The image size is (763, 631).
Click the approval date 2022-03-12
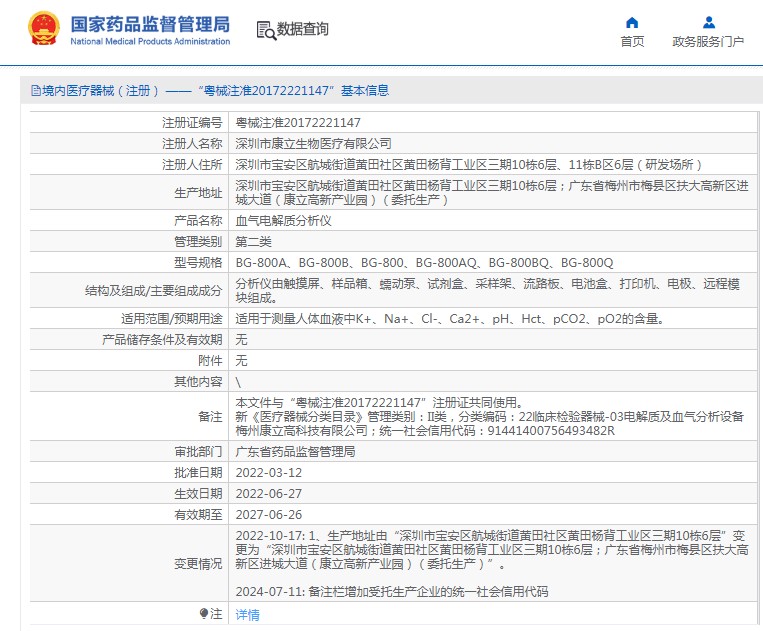tap(267, 472)
